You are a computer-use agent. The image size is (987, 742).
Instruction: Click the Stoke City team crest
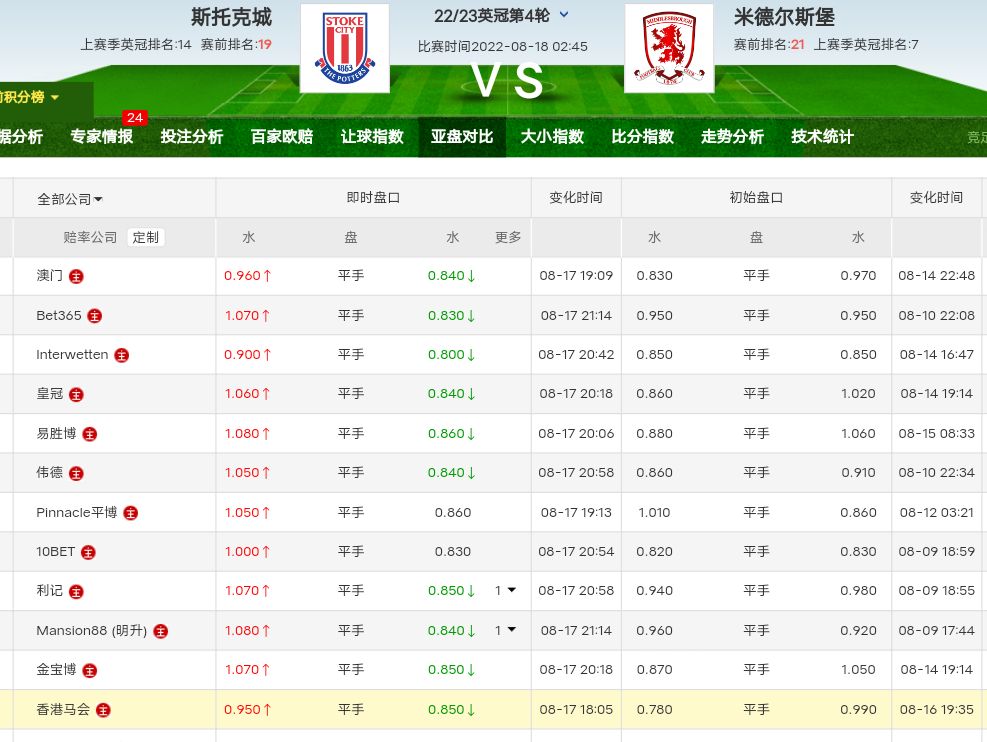(344, 48)
